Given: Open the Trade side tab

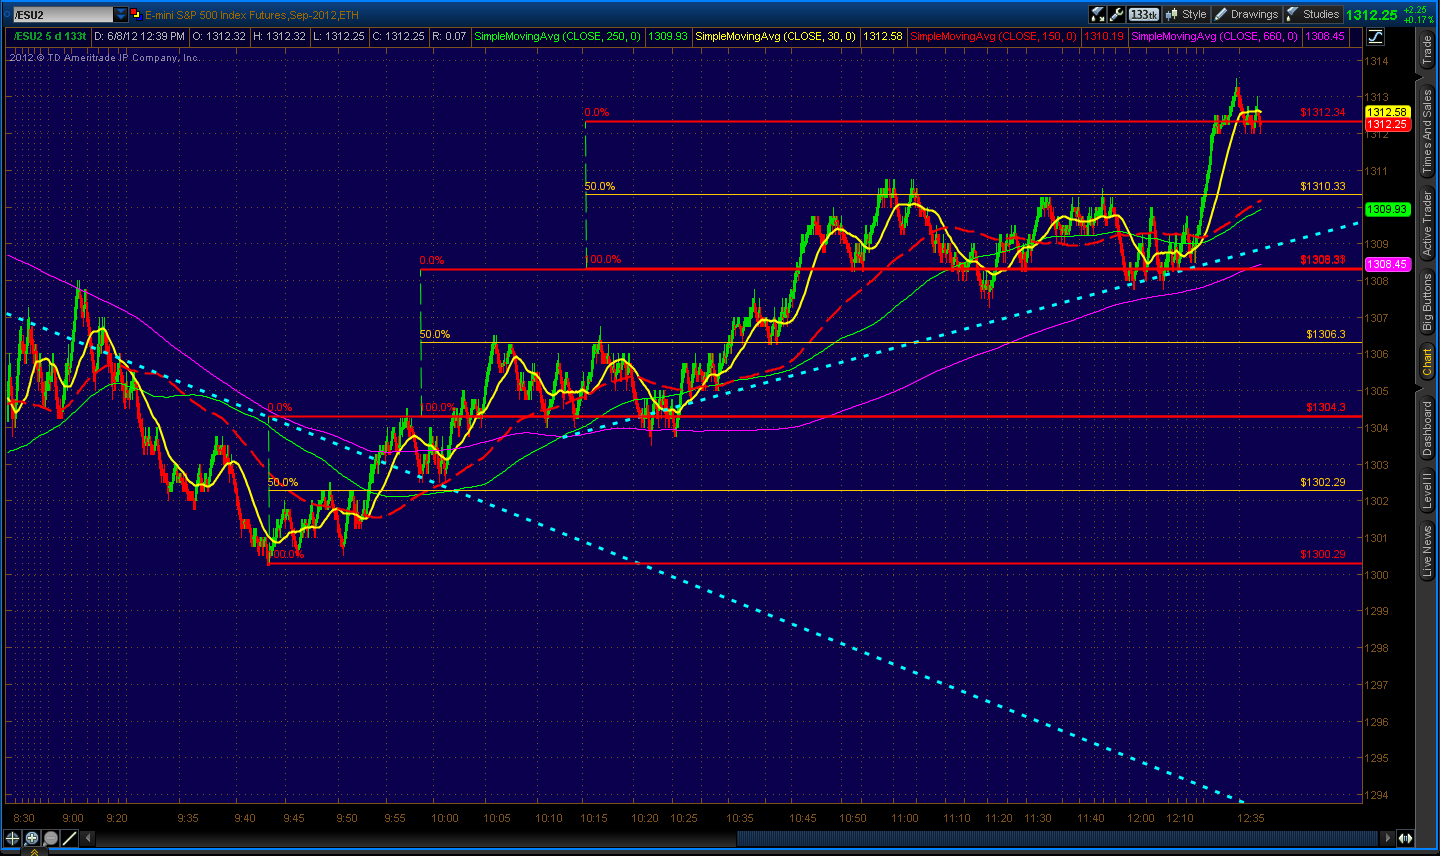Looking at the screenshot, I should coord(1427,50).
